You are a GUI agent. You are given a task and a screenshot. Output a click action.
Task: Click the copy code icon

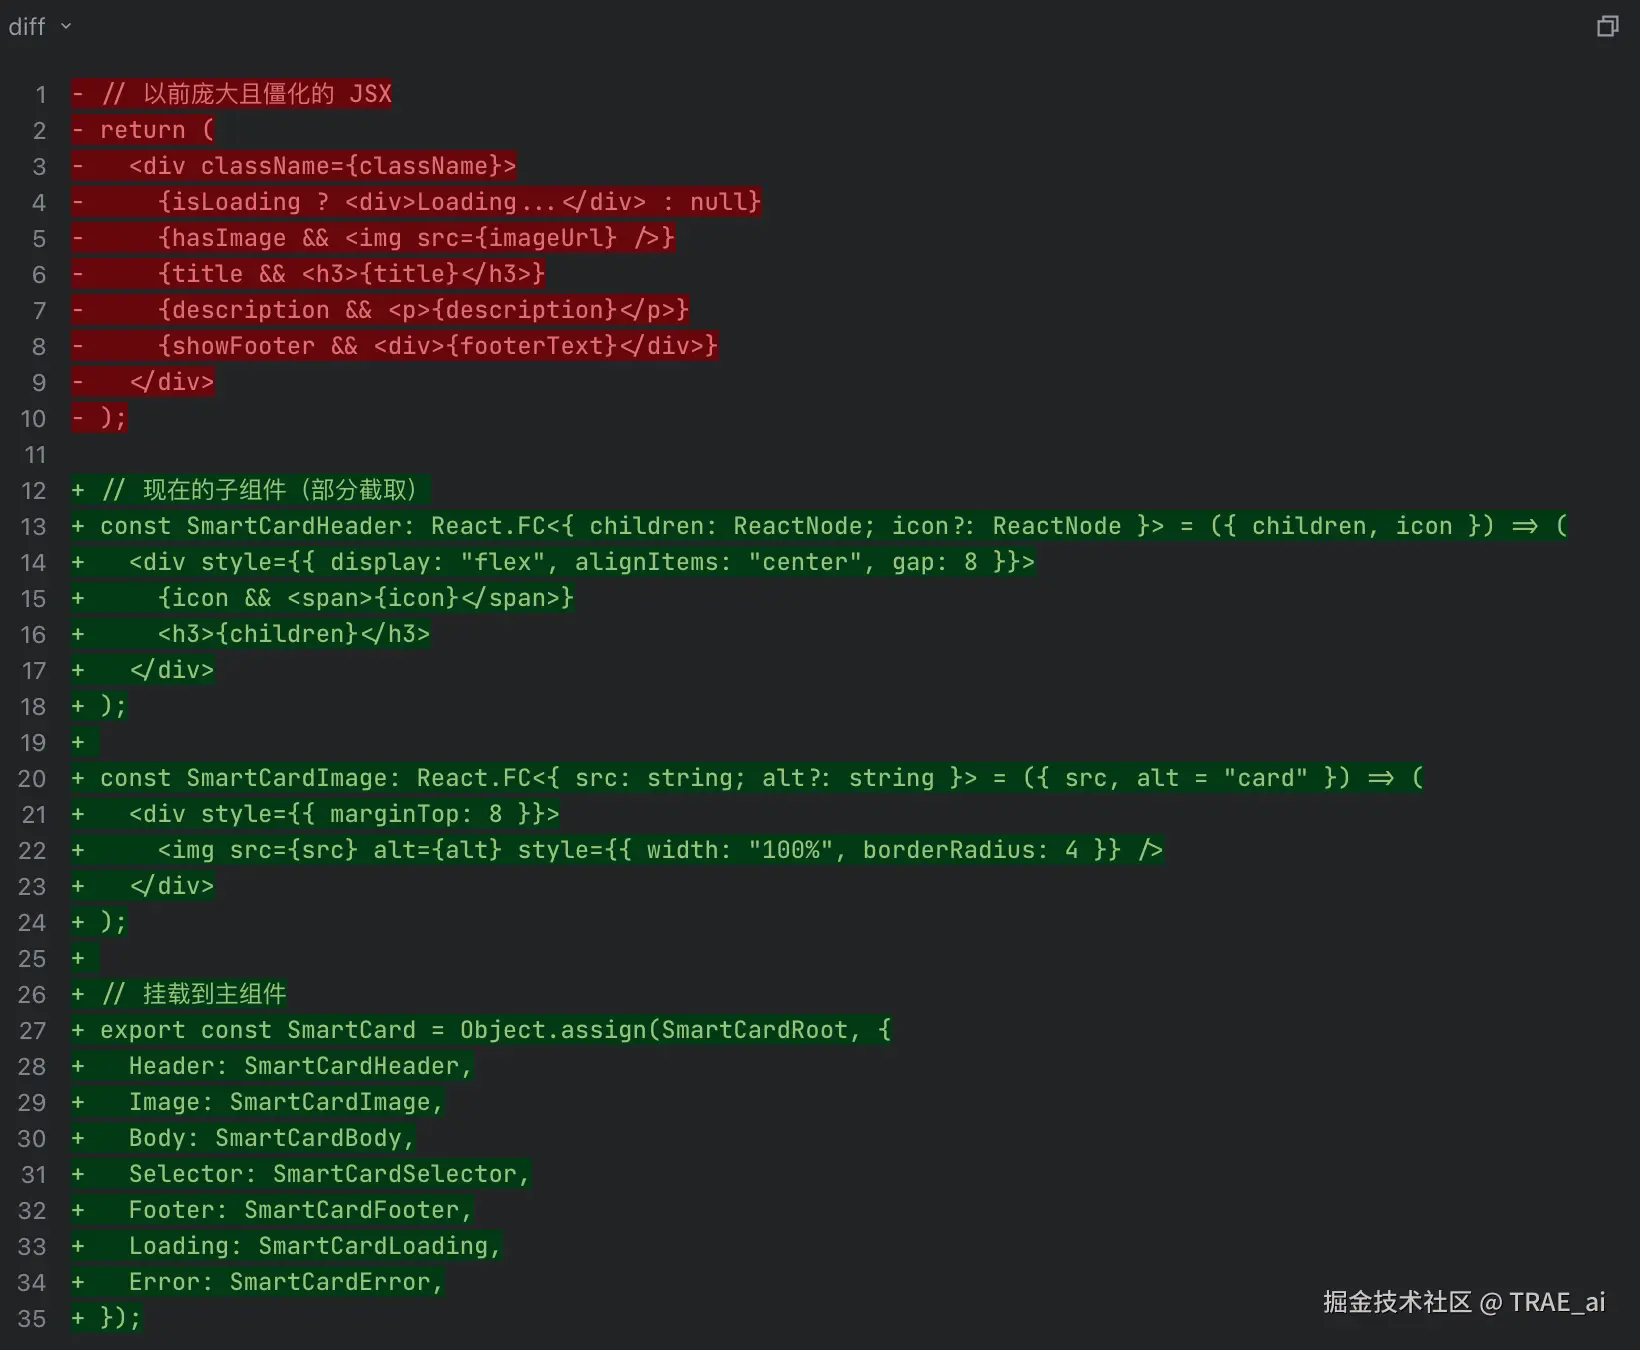(1607, 26)
